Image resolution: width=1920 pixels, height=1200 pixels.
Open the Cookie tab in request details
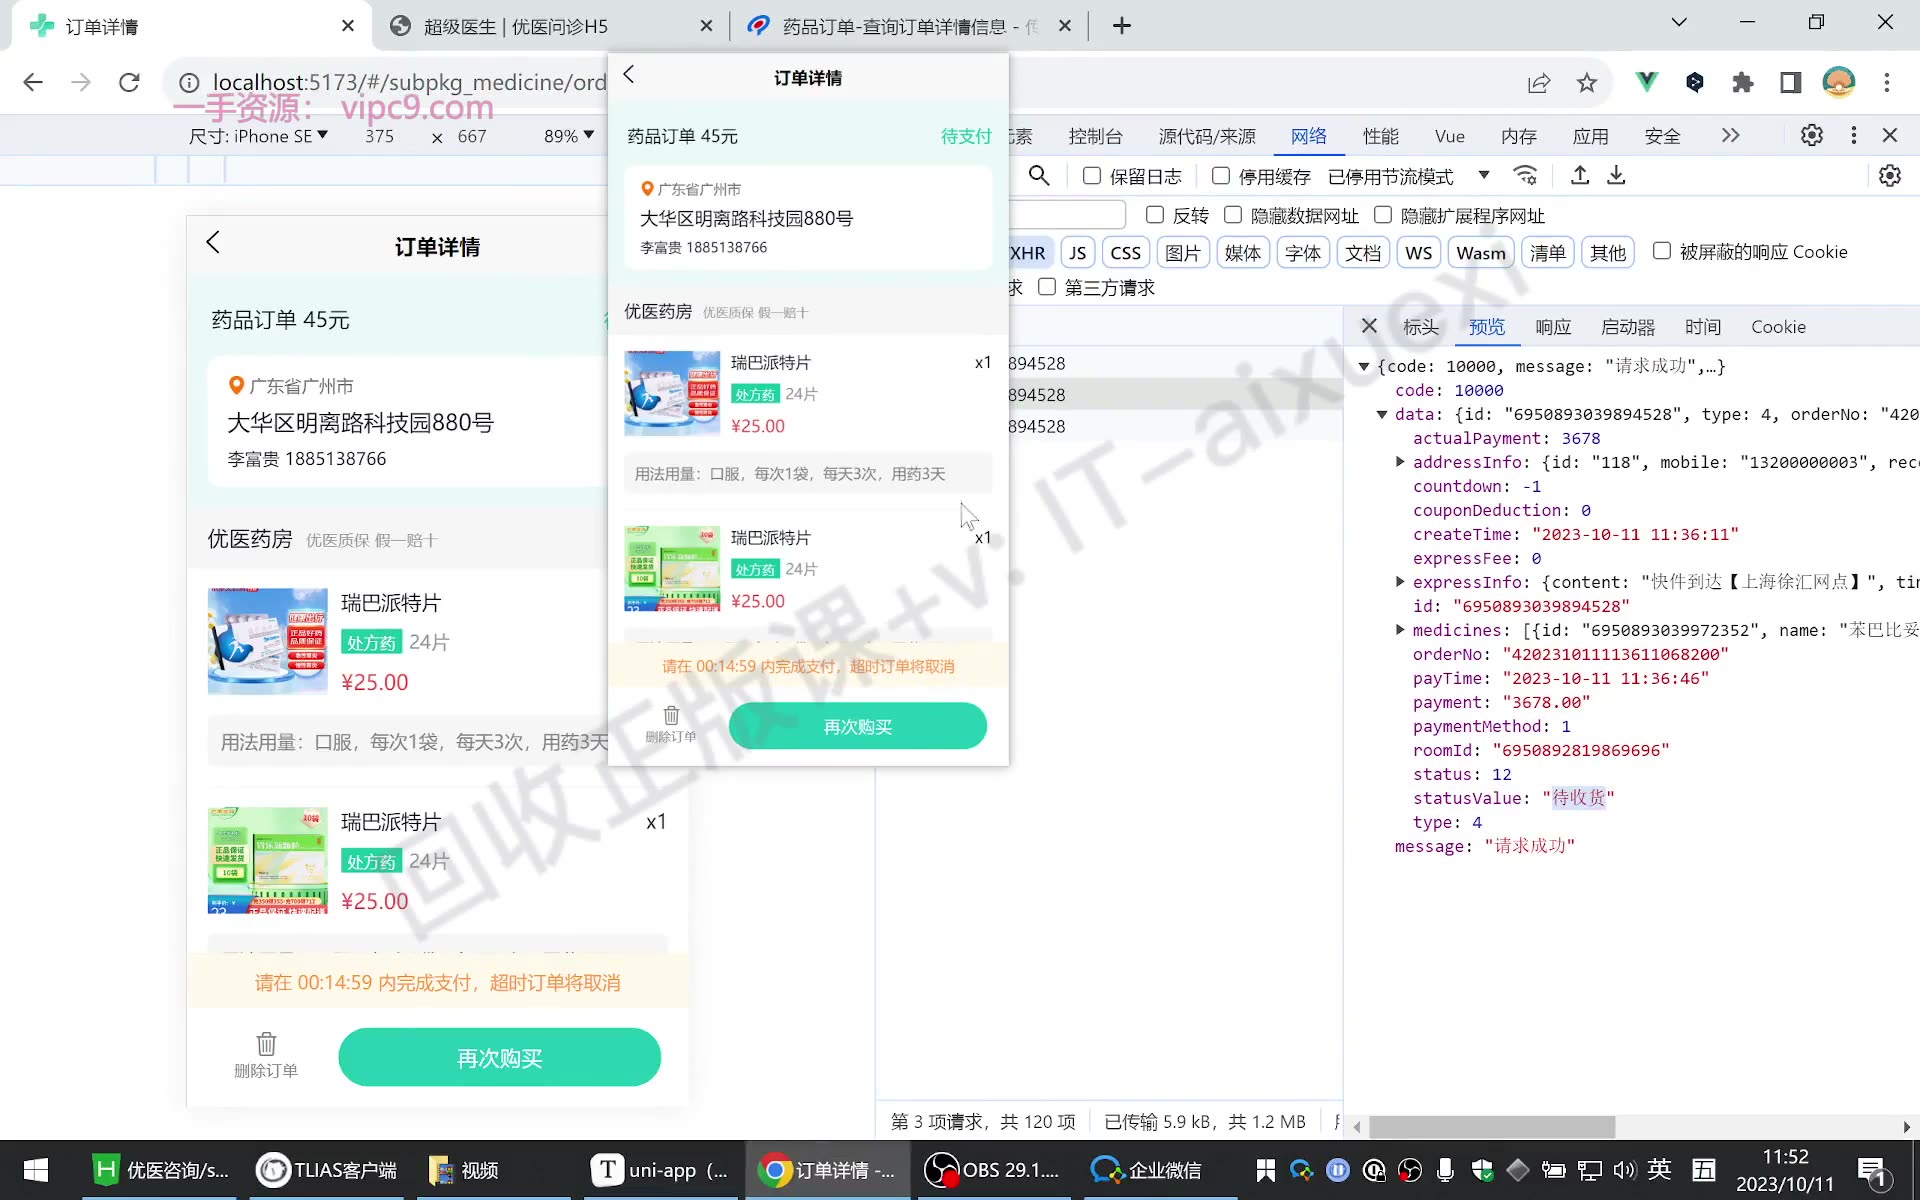click(1778, 327)
